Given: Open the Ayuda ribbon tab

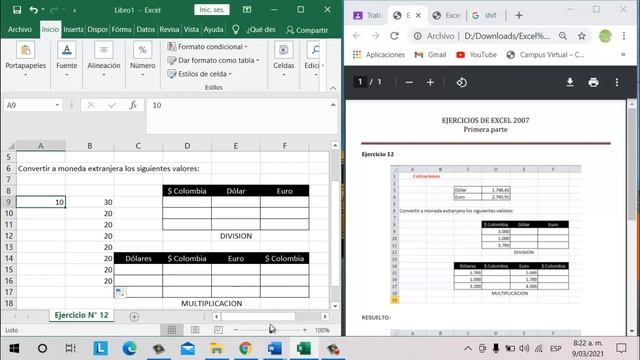Looking at the screenshot, I should coord(213,29).
